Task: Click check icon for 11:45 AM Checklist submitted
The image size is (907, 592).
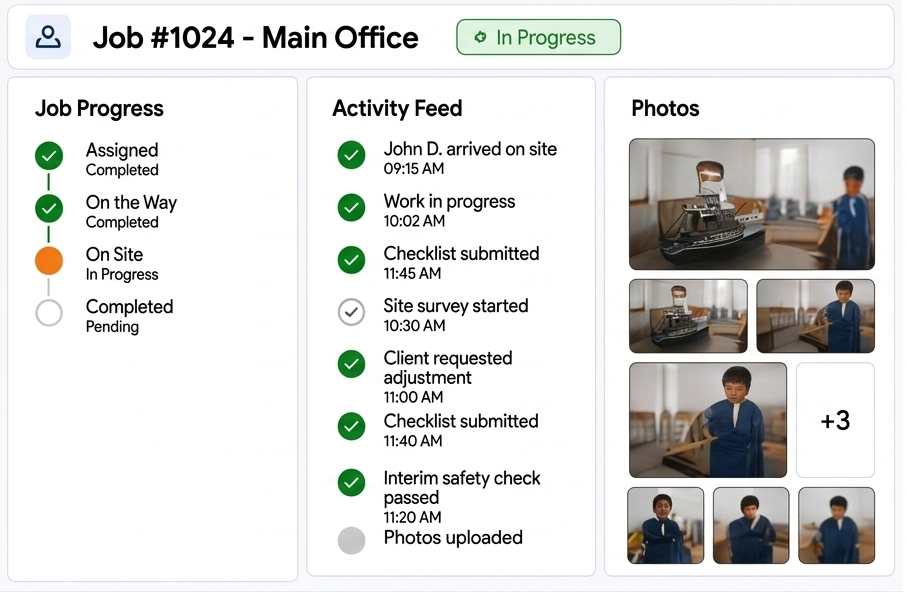Action: (351, 259)
